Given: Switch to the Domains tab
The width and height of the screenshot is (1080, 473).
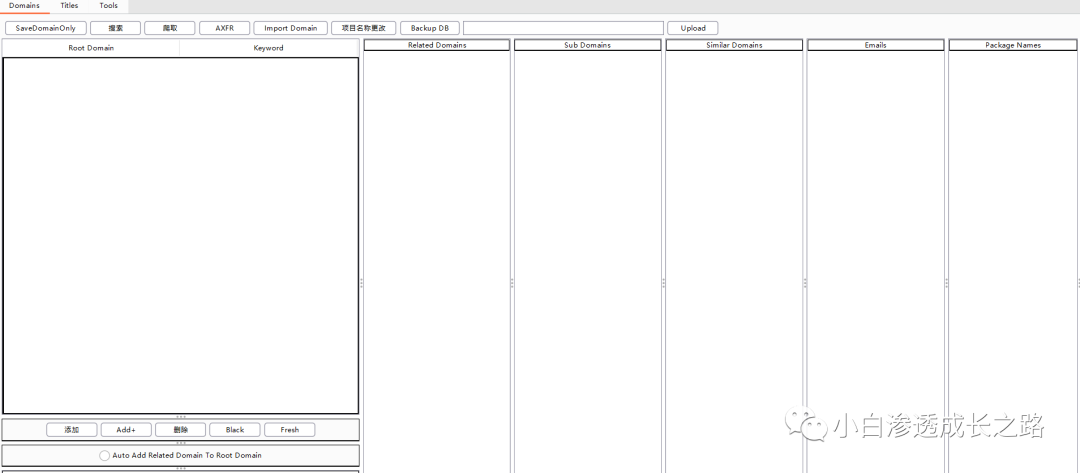Looking at the screenshot, I should tap(24, 6).
